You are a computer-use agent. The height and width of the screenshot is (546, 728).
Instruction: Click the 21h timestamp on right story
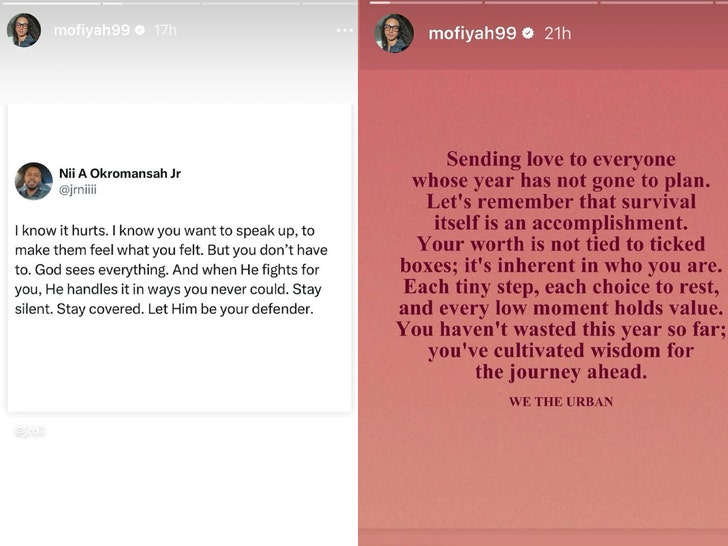[x=558, y=34]
